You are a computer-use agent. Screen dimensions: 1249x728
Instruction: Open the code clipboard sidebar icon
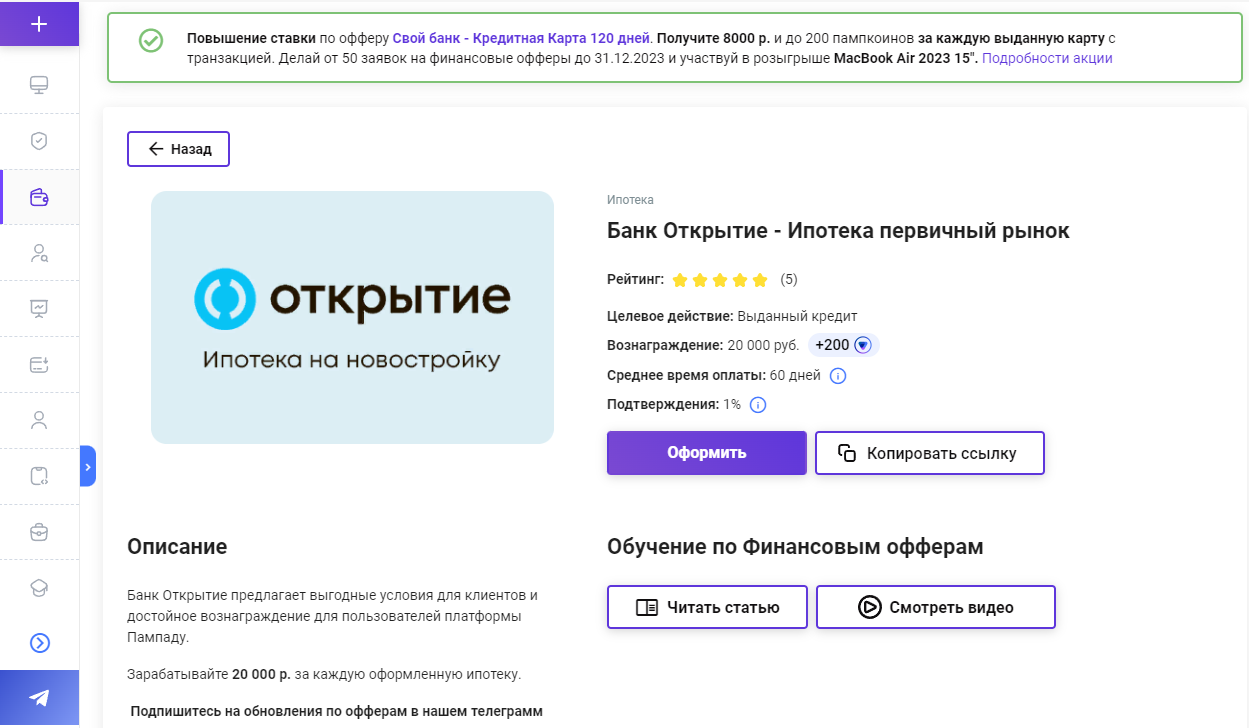[x=39, y=475]
